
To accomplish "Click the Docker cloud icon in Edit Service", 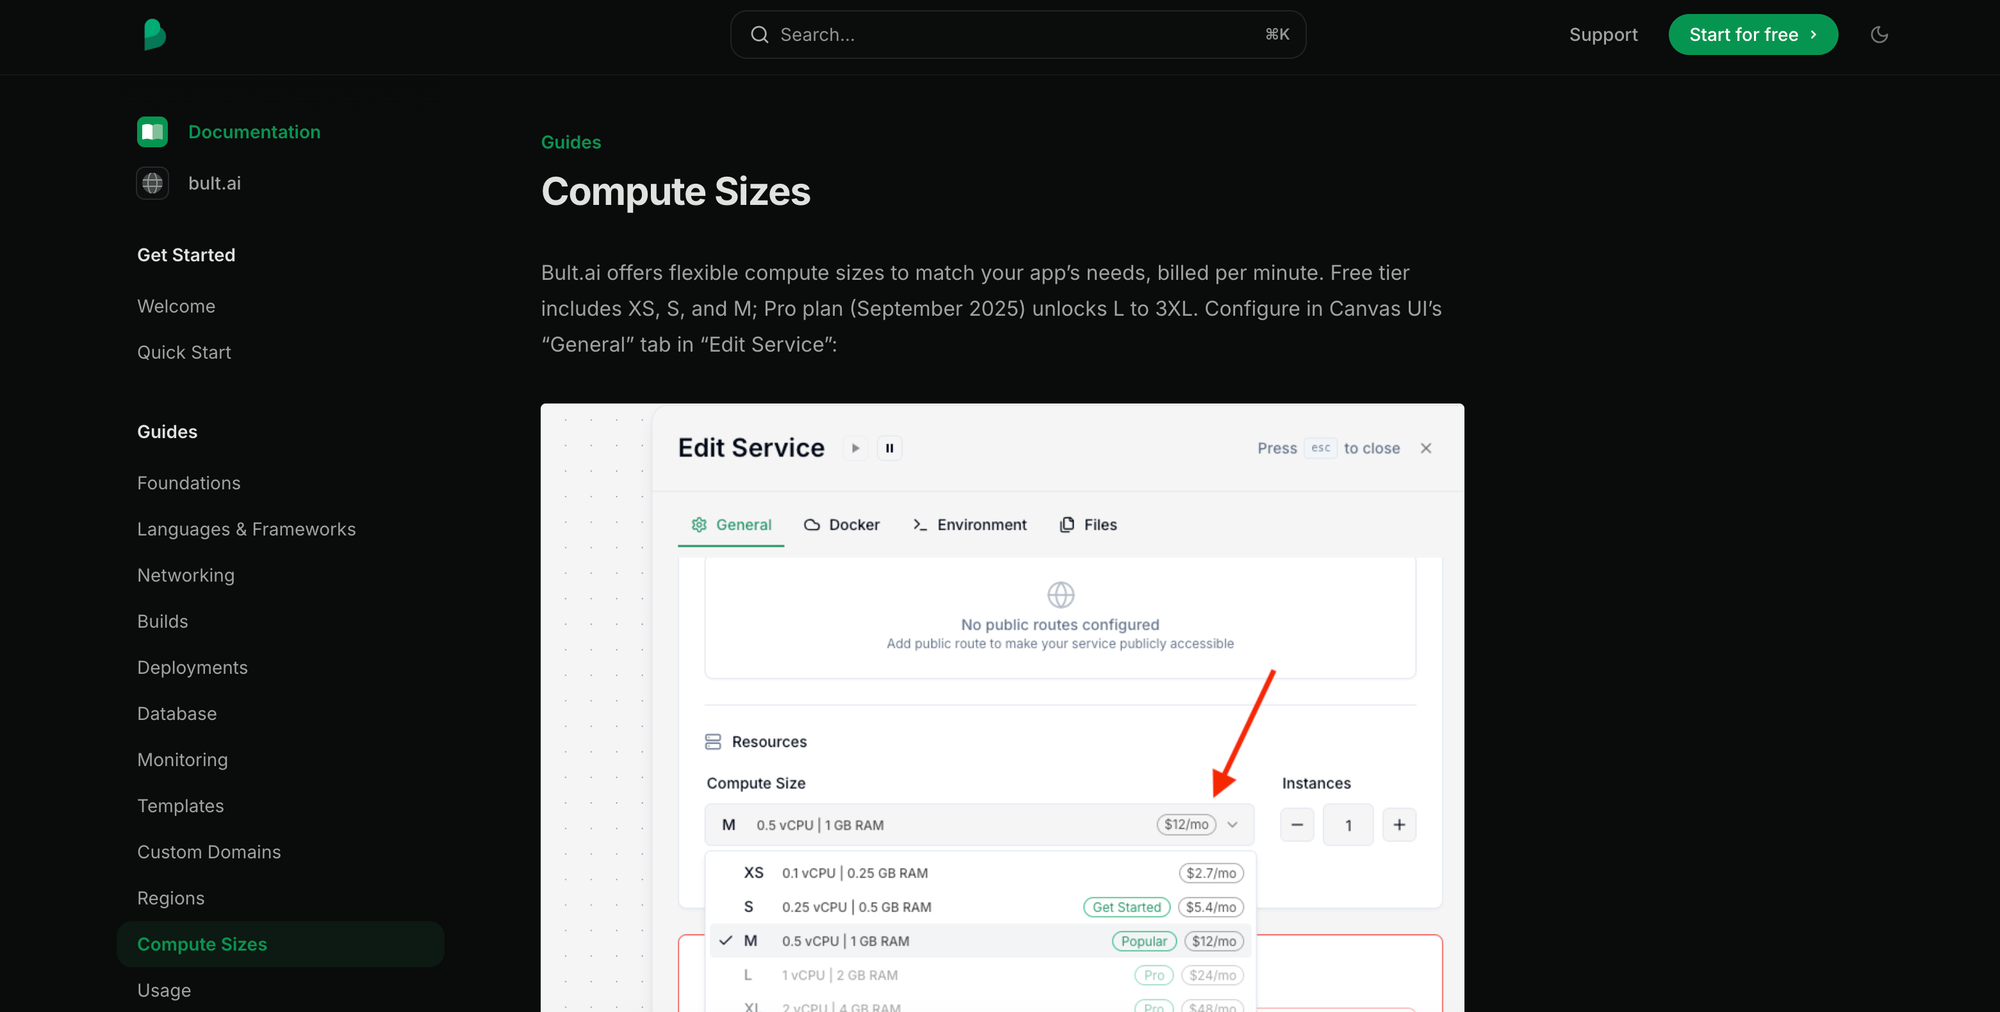I will pyautogui.click(x=813, y=524).
